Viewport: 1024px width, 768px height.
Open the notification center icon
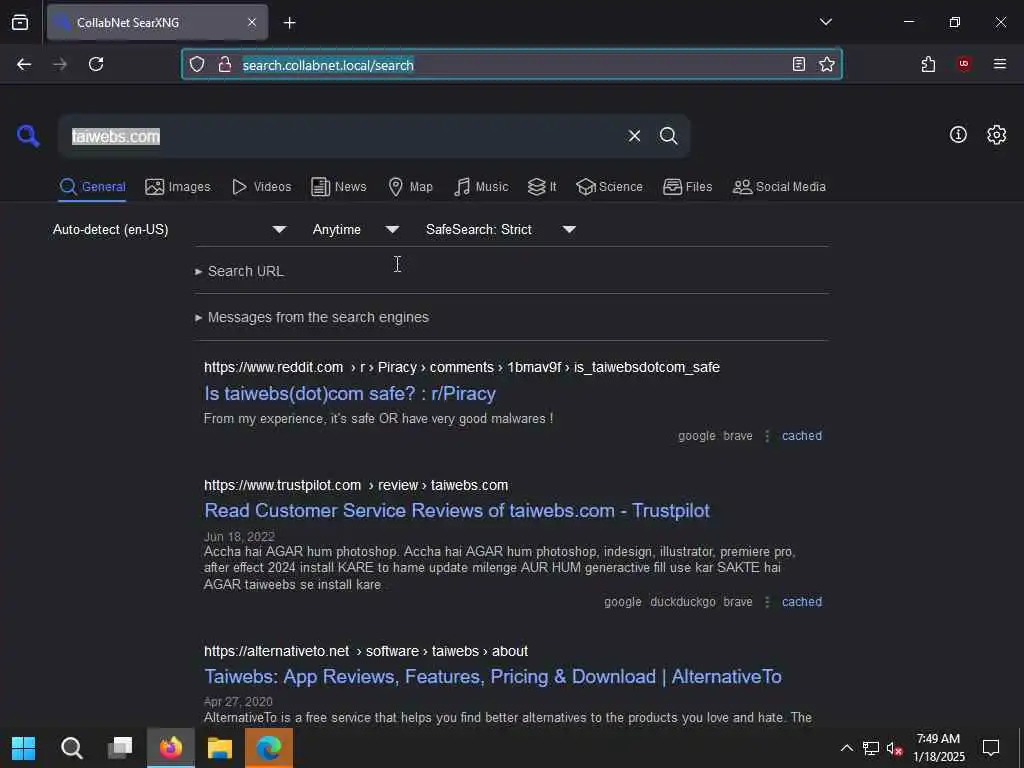(991, 748)
